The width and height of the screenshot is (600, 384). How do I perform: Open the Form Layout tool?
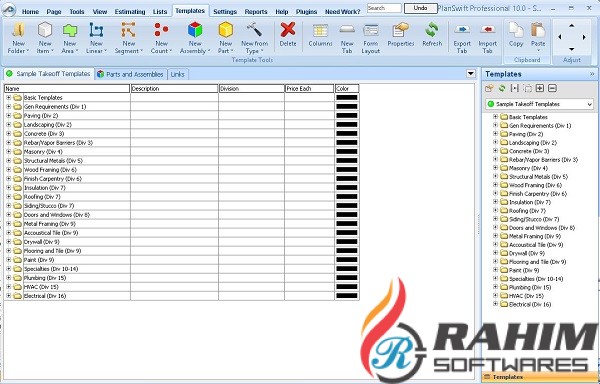click(x=370, y=38)
